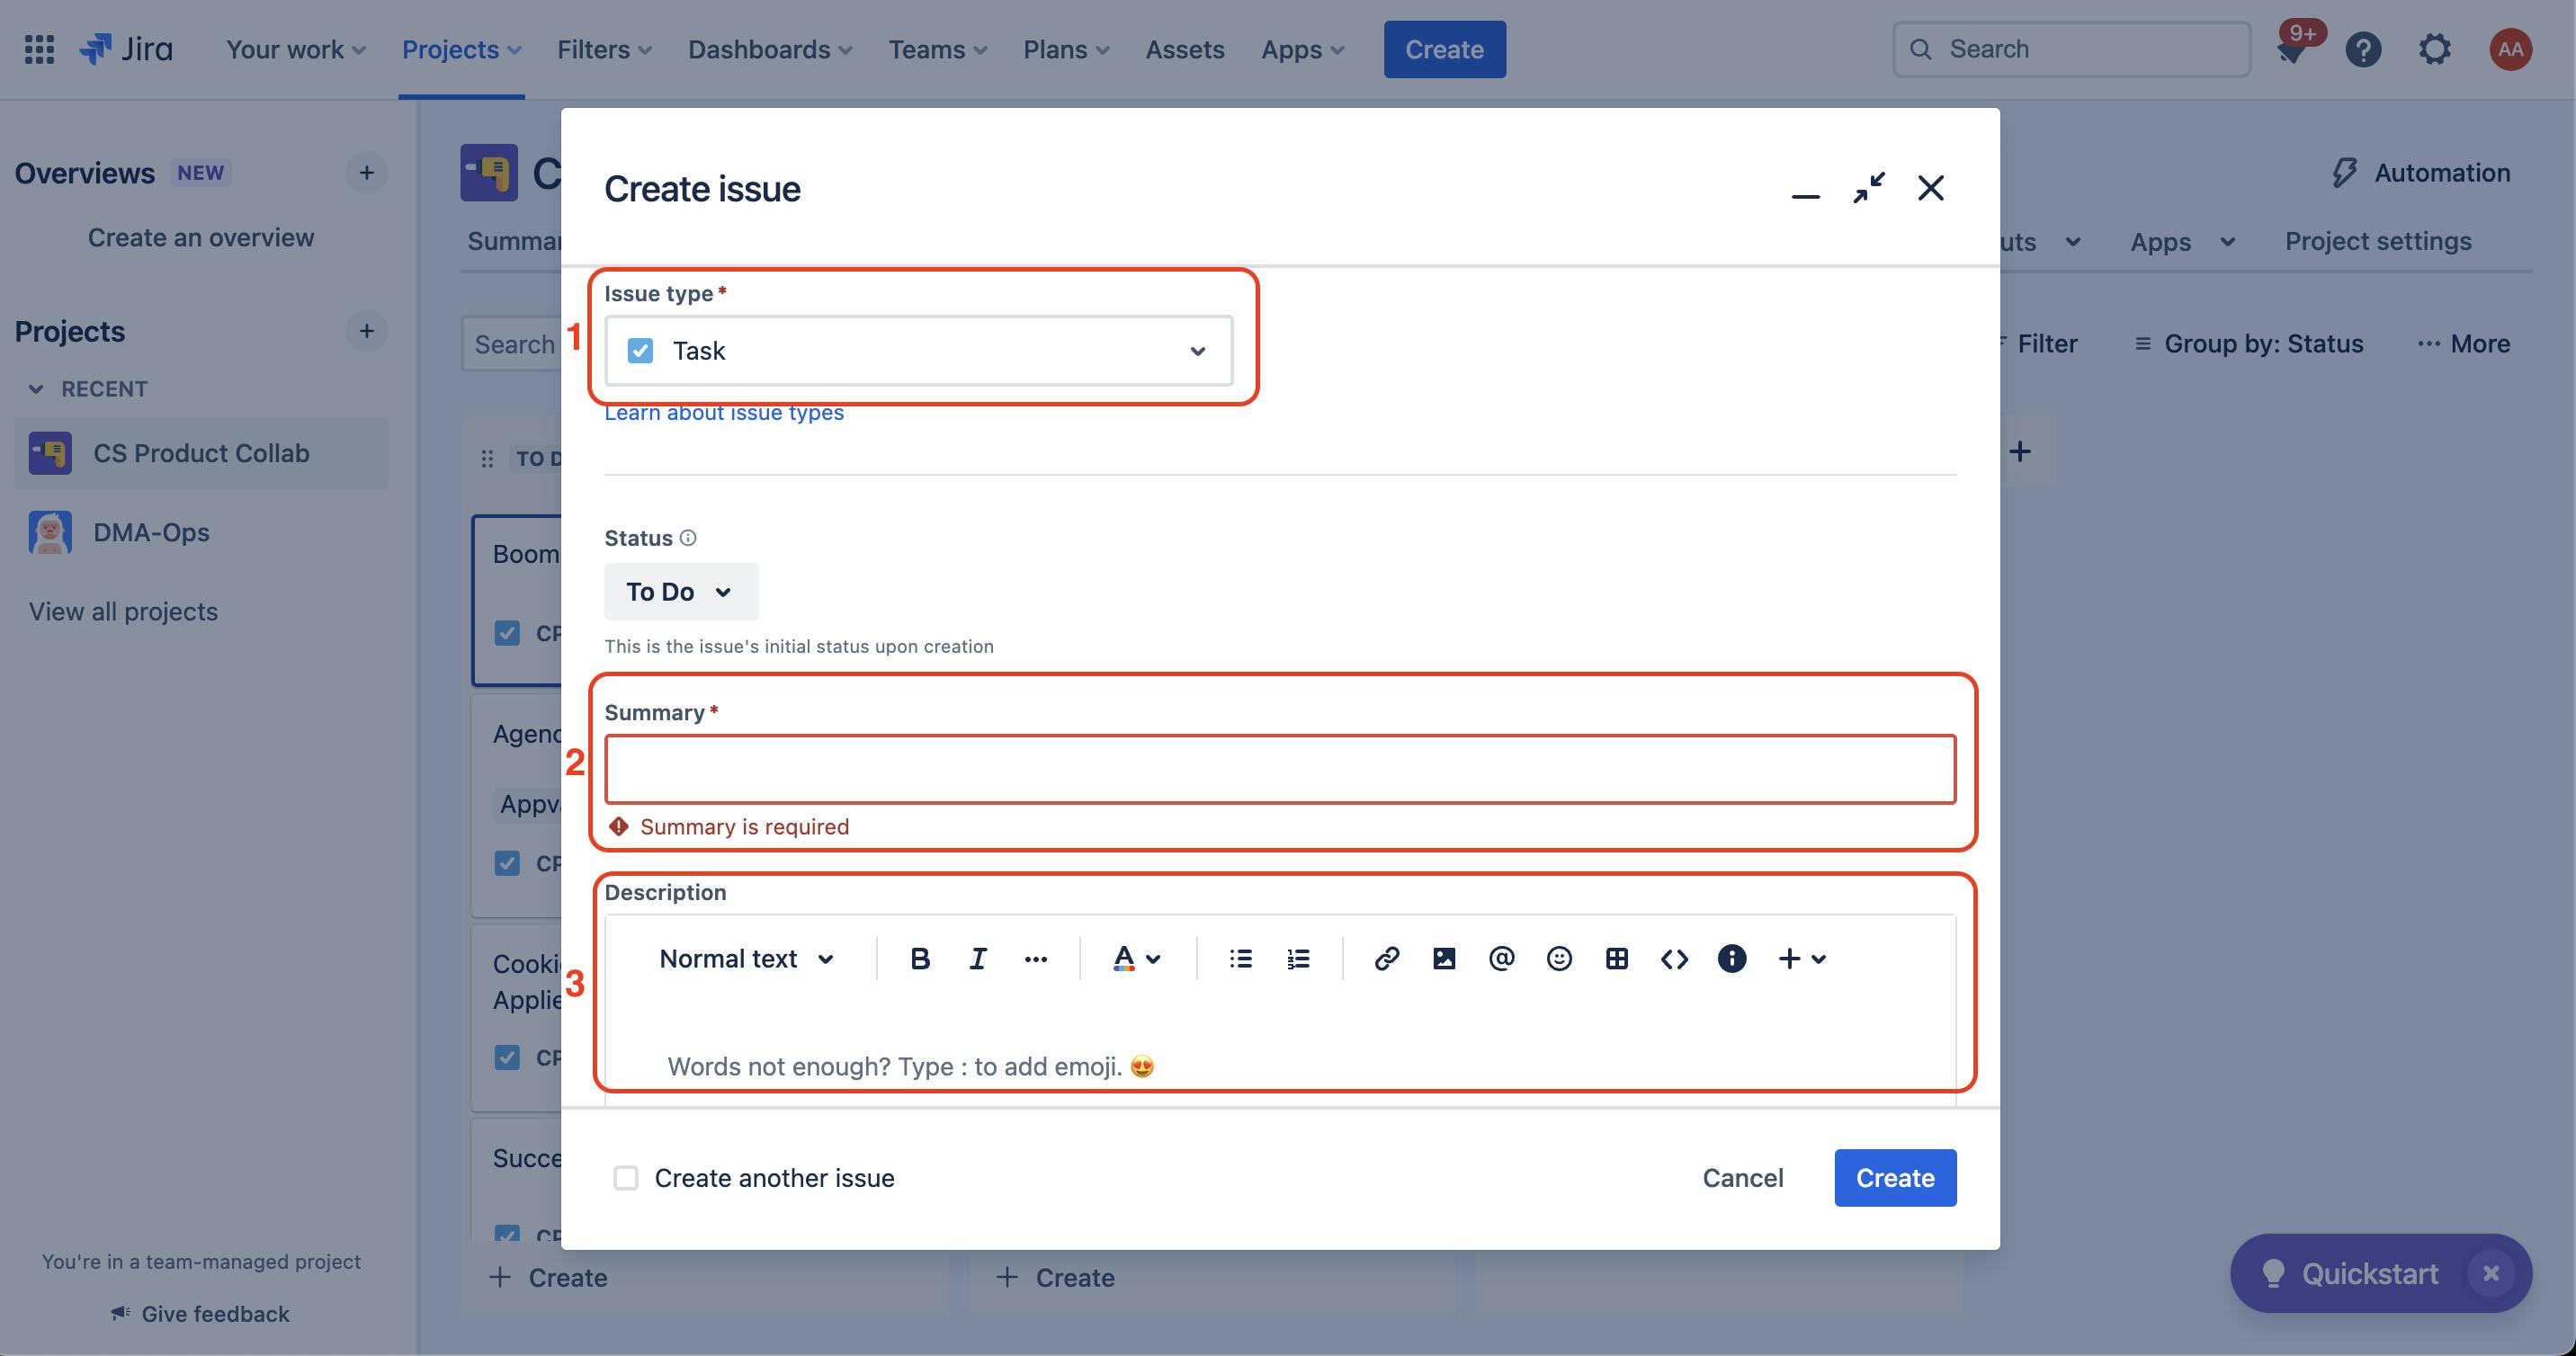
Task: Open View all projects link
Action: (x=123, y=612)
